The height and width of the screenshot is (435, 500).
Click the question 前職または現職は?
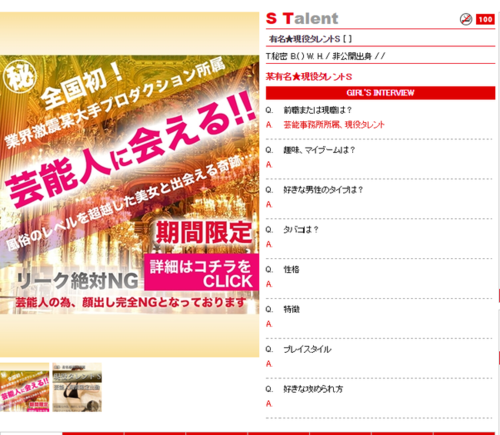pos(318,110)
